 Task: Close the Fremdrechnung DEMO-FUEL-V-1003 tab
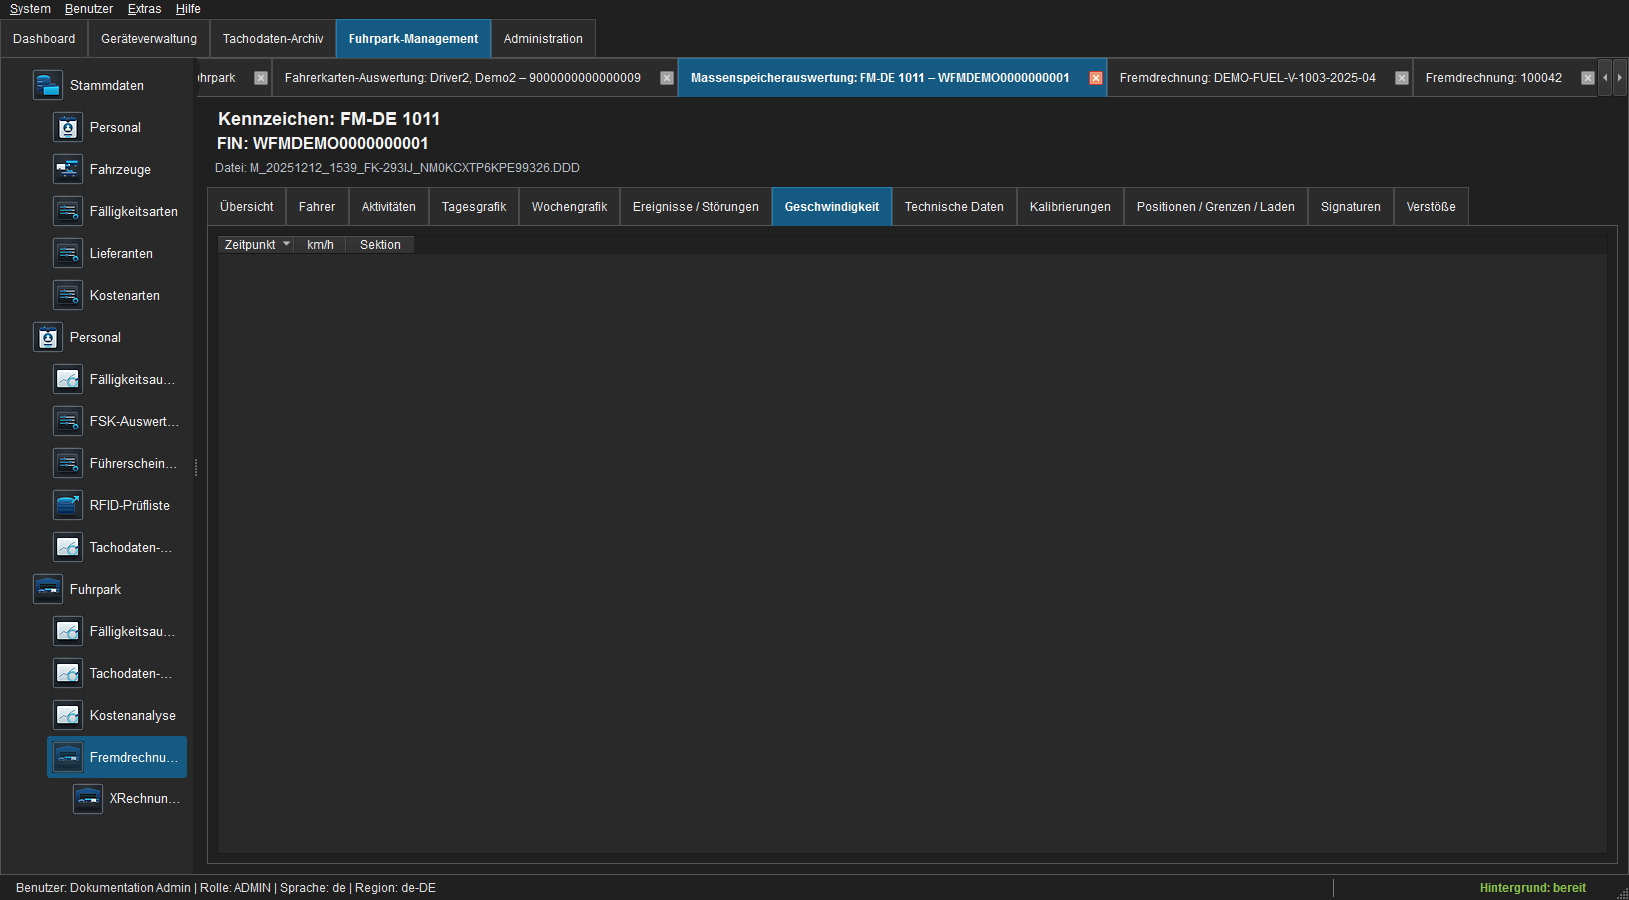pos(1402,78)
